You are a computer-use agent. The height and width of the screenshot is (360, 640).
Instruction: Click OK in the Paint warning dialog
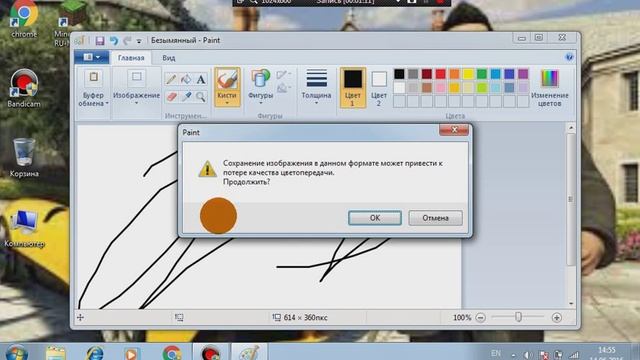(375, 218)
